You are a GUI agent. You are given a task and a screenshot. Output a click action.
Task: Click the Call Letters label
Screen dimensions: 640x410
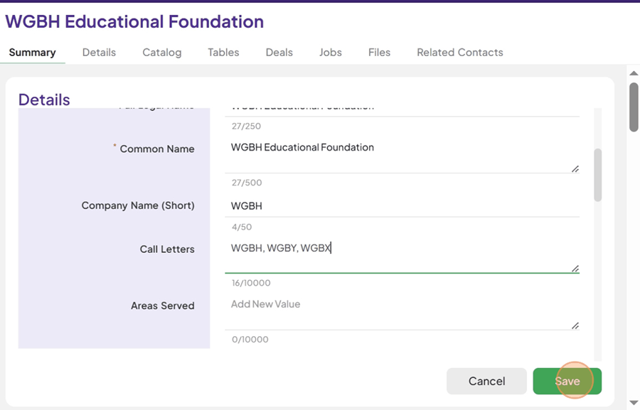(x=167, y=249)
